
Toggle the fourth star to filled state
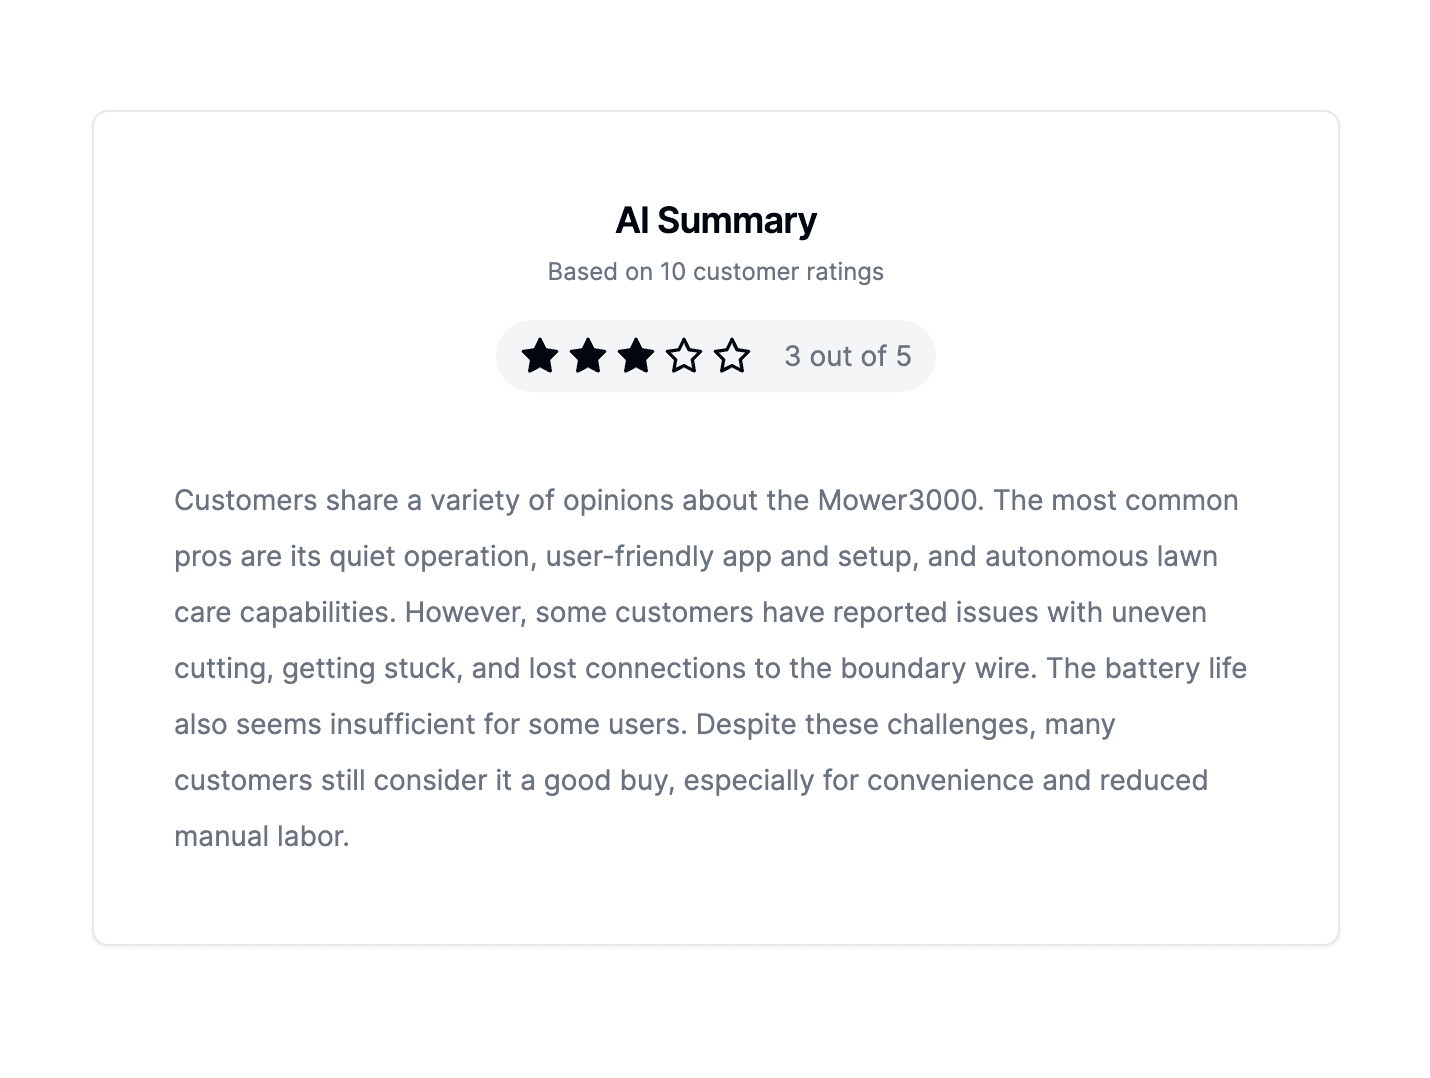click(684, 355)
